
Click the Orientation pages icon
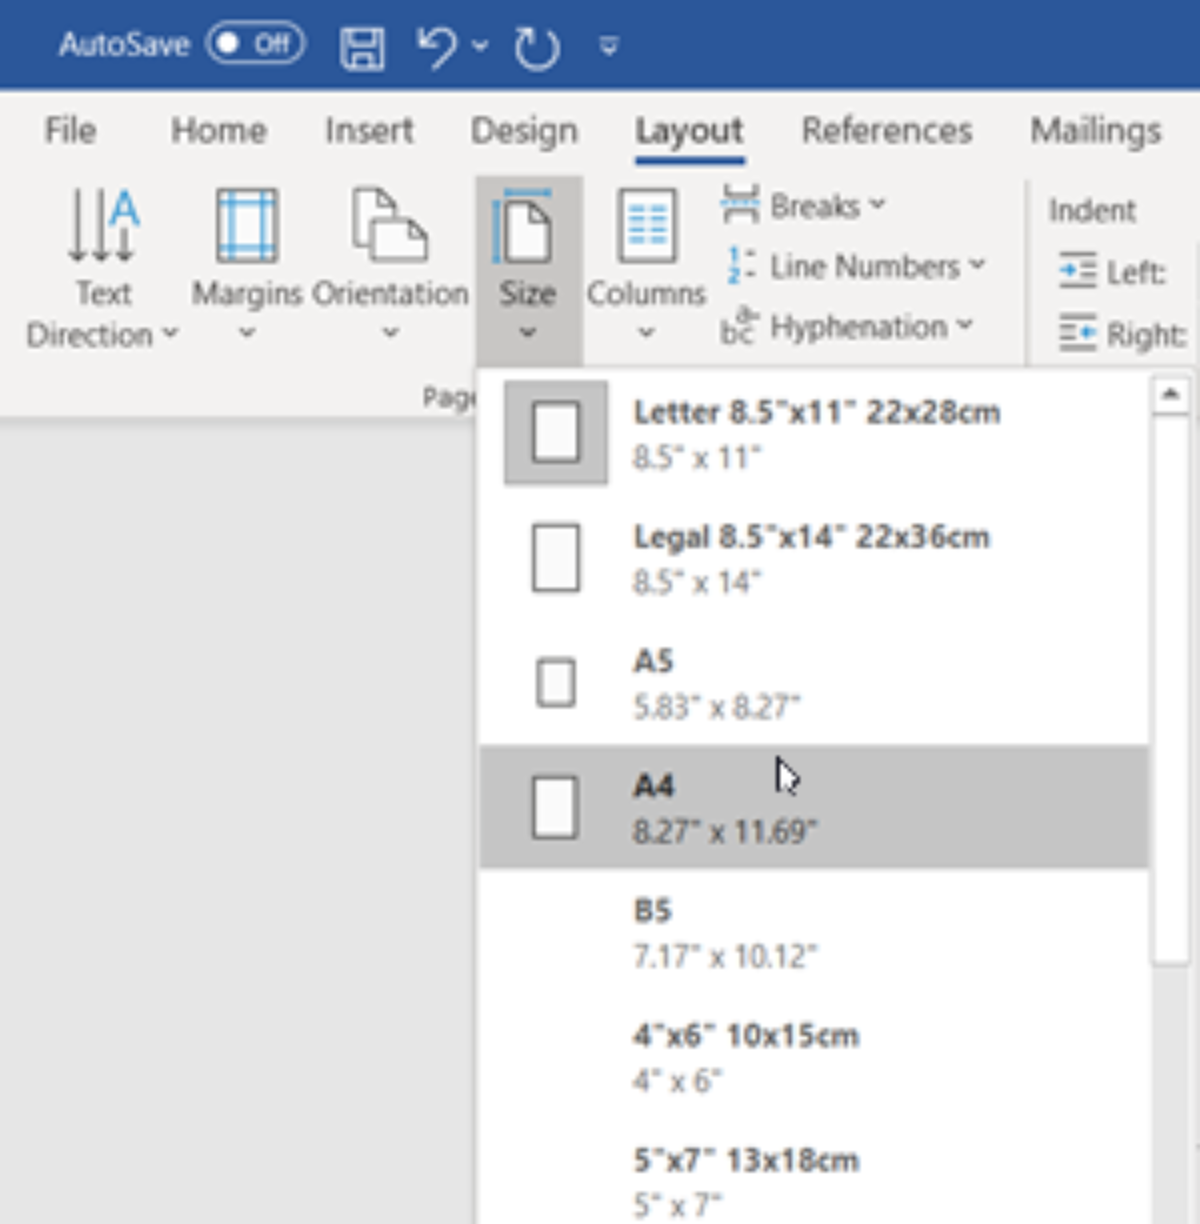(x=389, y=225)
